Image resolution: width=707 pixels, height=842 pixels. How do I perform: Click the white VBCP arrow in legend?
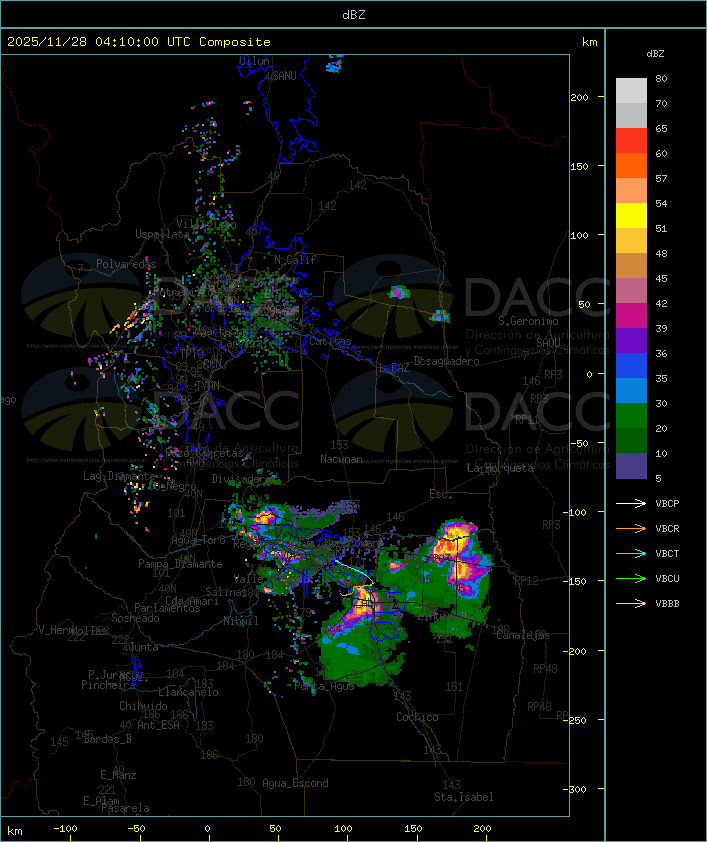pos(631,504)
